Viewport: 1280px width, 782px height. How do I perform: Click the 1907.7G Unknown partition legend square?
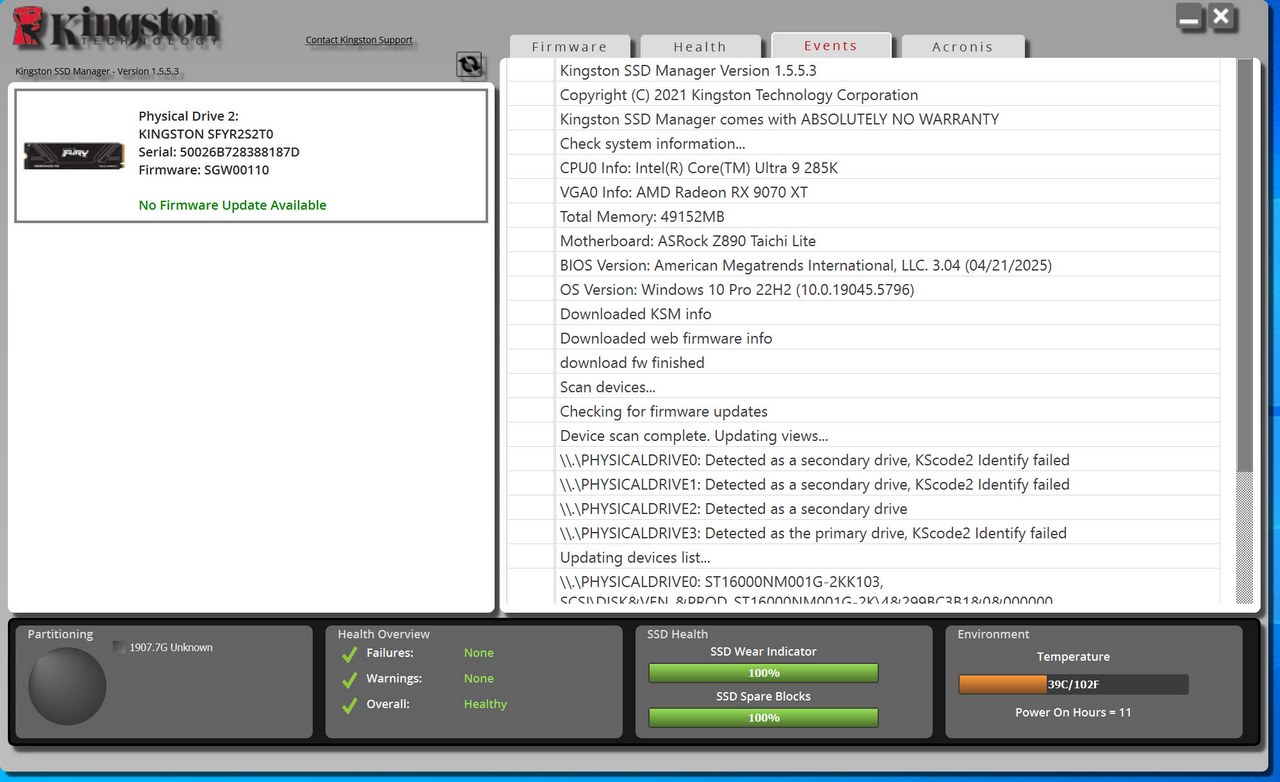tap(120, 648)
